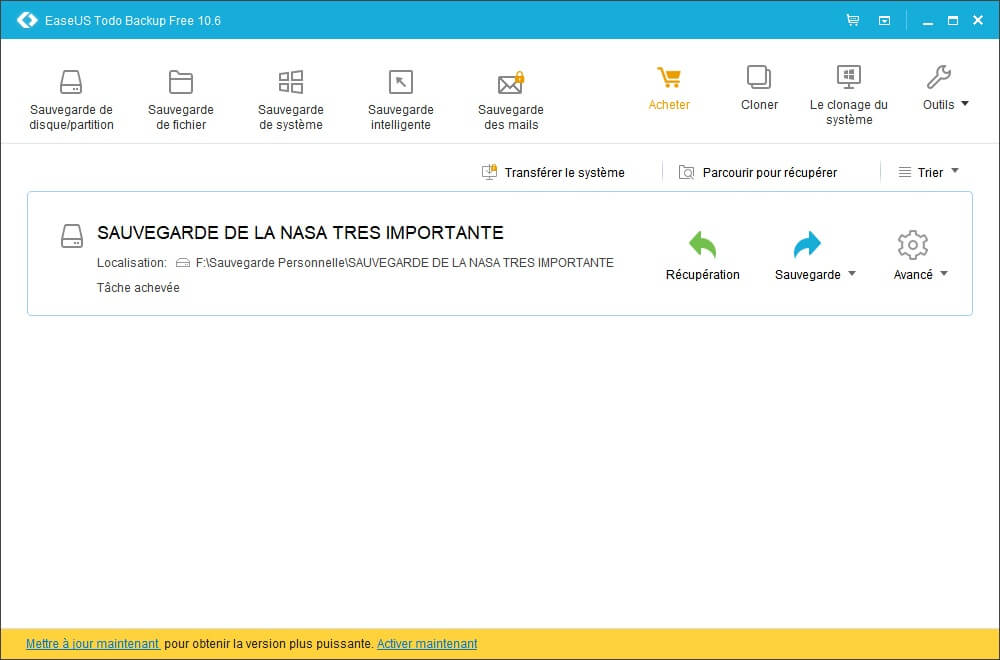This screenshot has height=660, width=1000.
Task: Select the SAUVEGARDE DE LA NASA task title
Action: coord(300,233)
